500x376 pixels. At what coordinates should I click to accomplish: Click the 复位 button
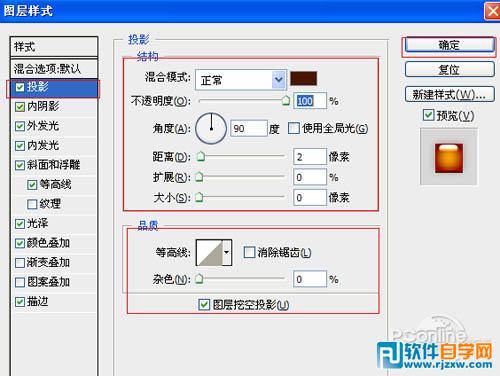pos(449,70)
